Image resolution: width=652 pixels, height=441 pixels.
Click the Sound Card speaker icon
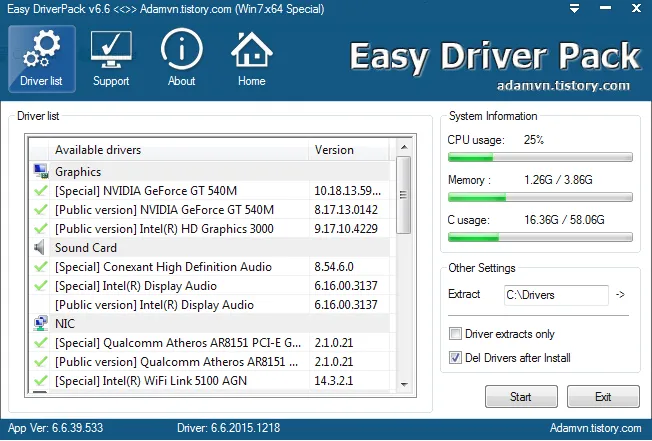[40, 248]
